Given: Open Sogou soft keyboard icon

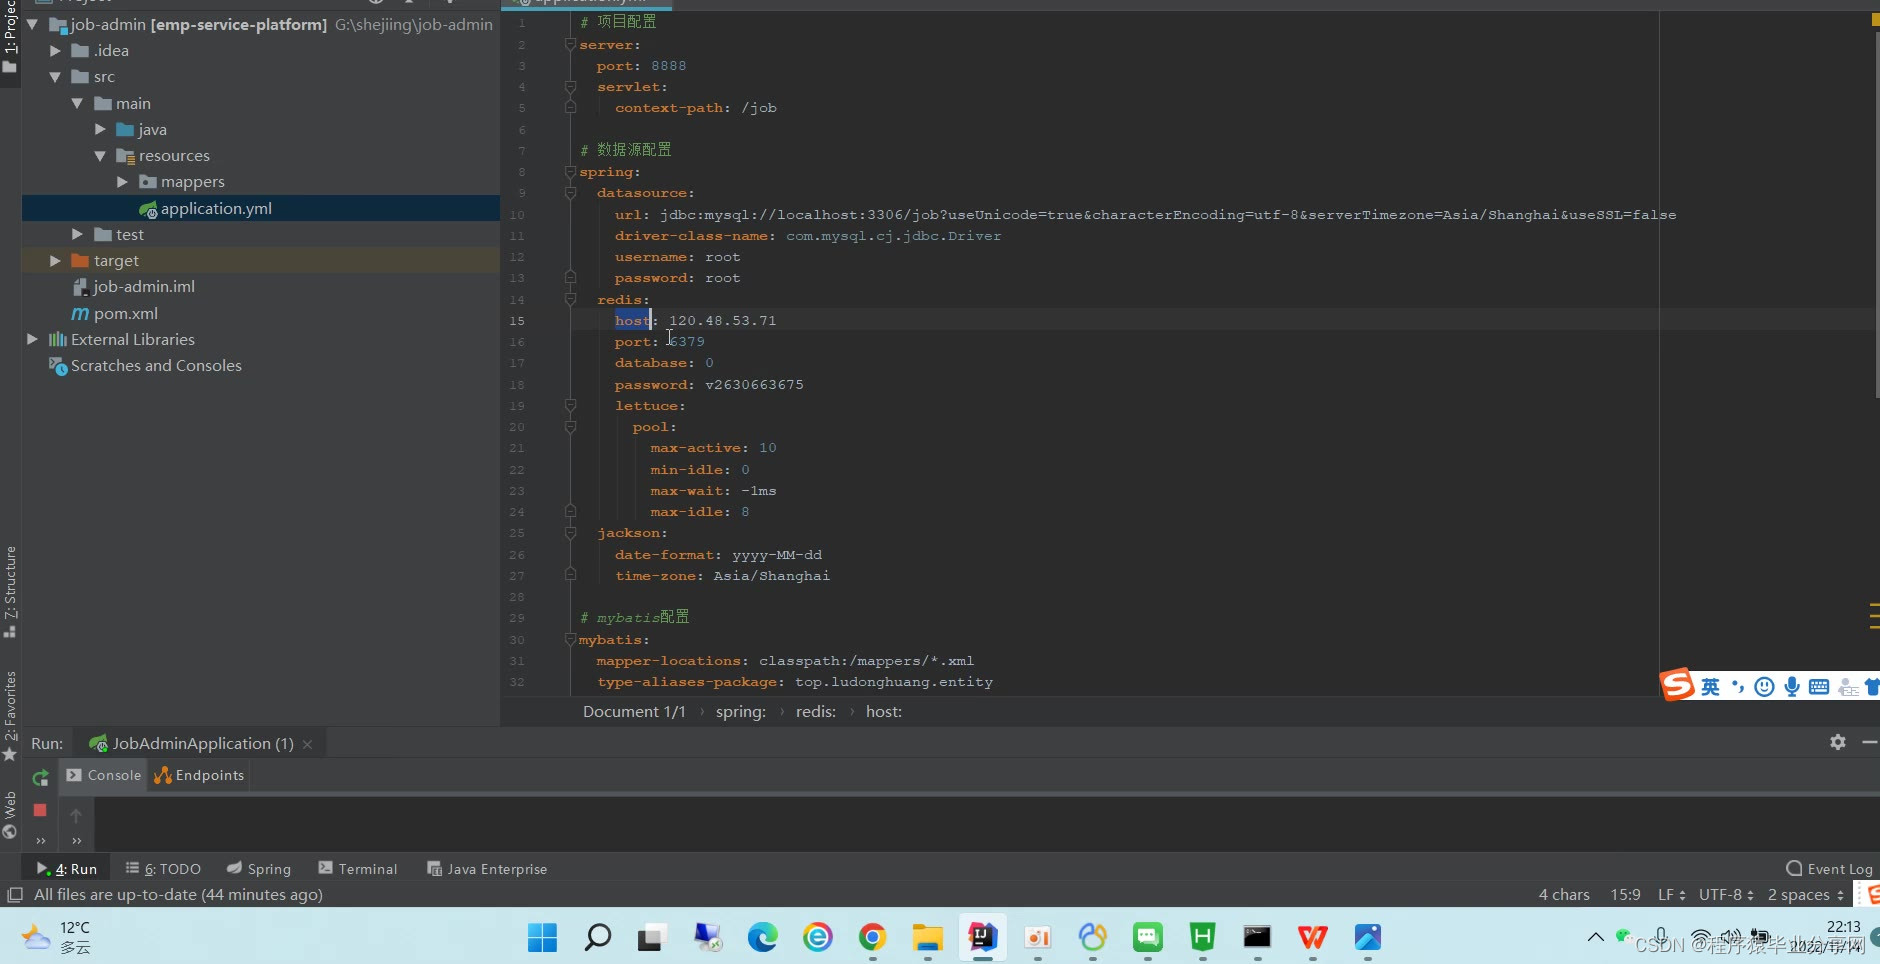Looking at the screenshot, I should pos(1819,686).
